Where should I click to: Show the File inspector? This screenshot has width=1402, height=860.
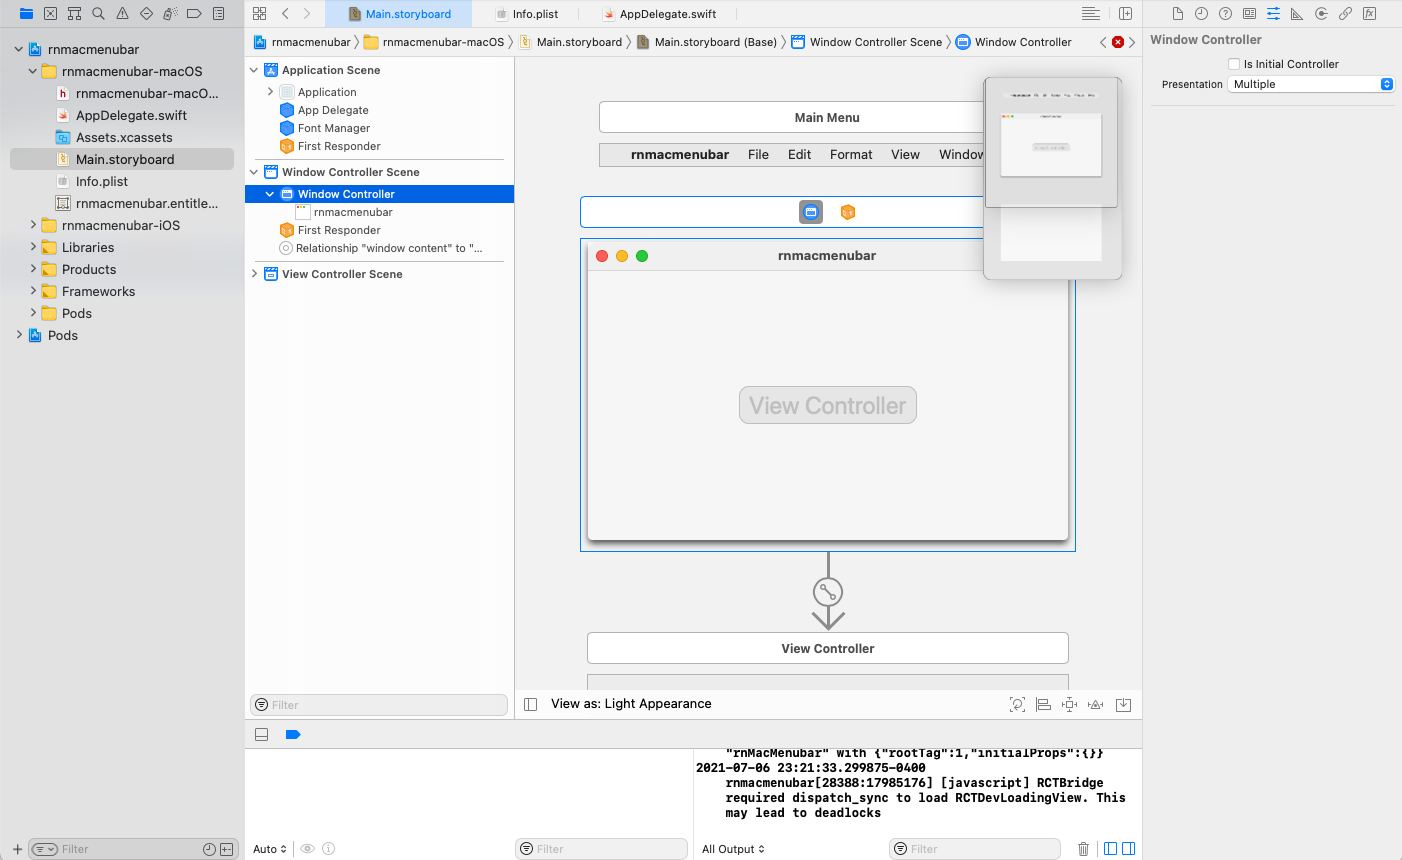pos(1177,14)
